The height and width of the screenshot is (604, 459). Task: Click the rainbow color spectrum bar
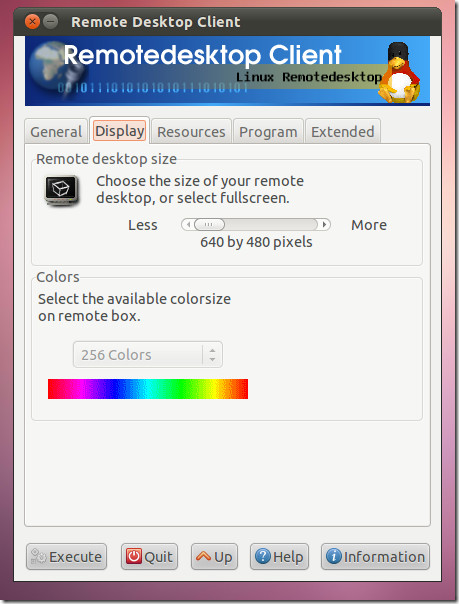click(148, 389)
